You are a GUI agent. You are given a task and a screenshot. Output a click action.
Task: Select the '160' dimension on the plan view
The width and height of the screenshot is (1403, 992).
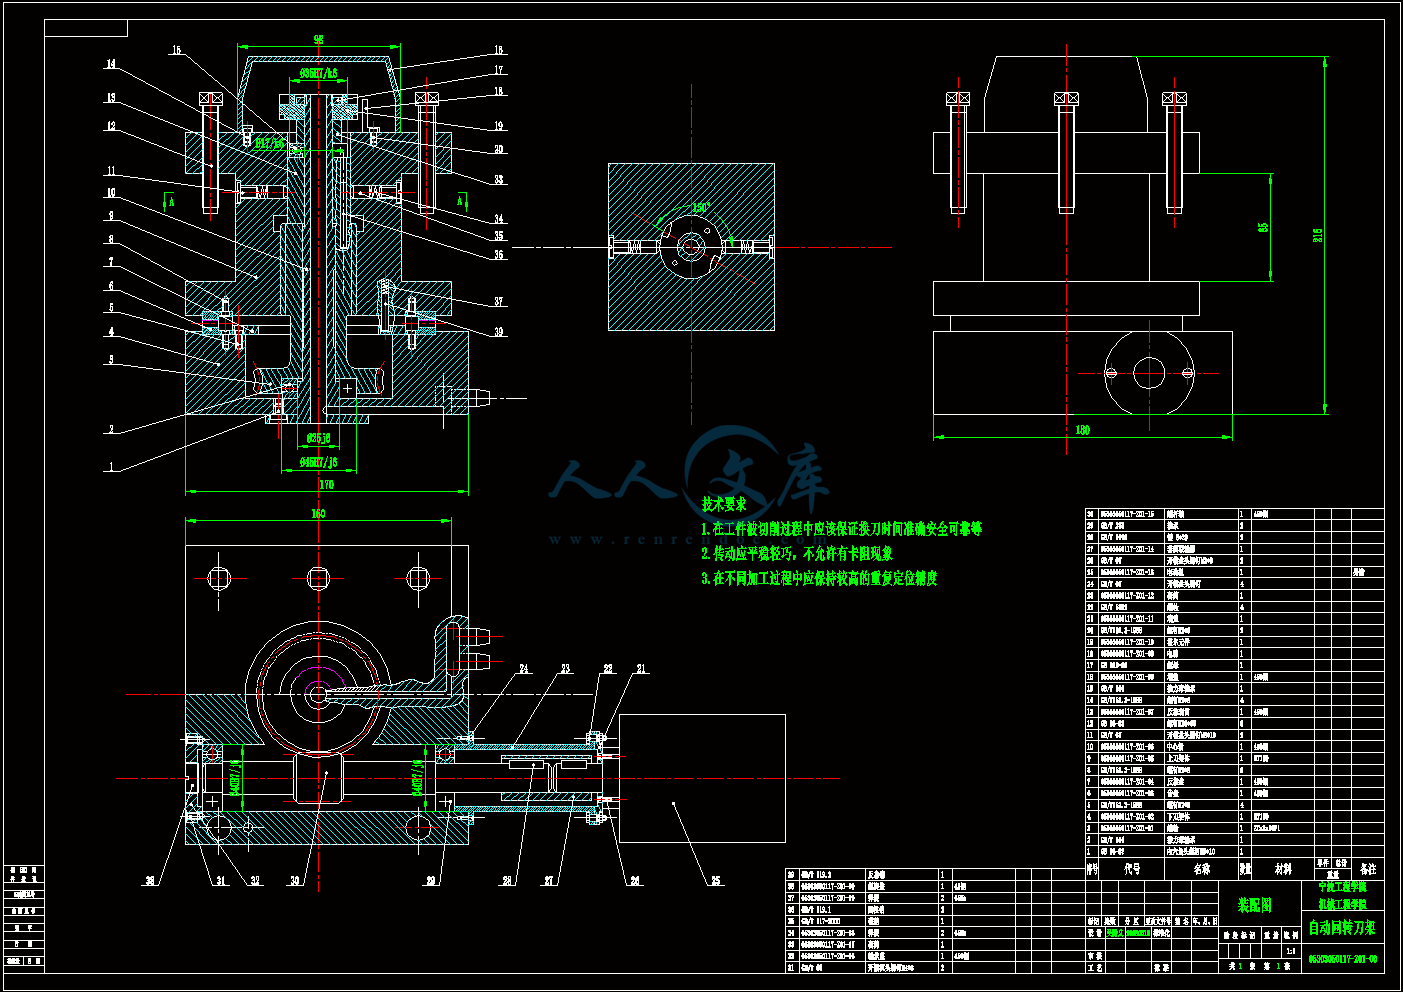tap(318, 514)
